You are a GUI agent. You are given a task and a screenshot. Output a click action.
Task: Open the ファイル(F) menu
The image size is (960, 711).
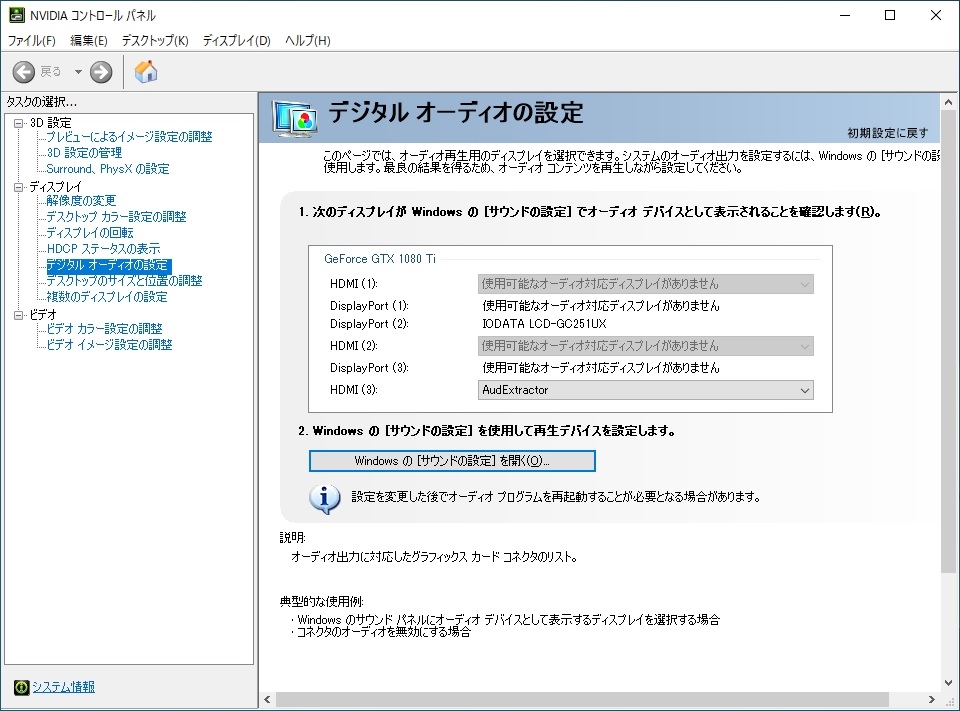coord(31,40)
